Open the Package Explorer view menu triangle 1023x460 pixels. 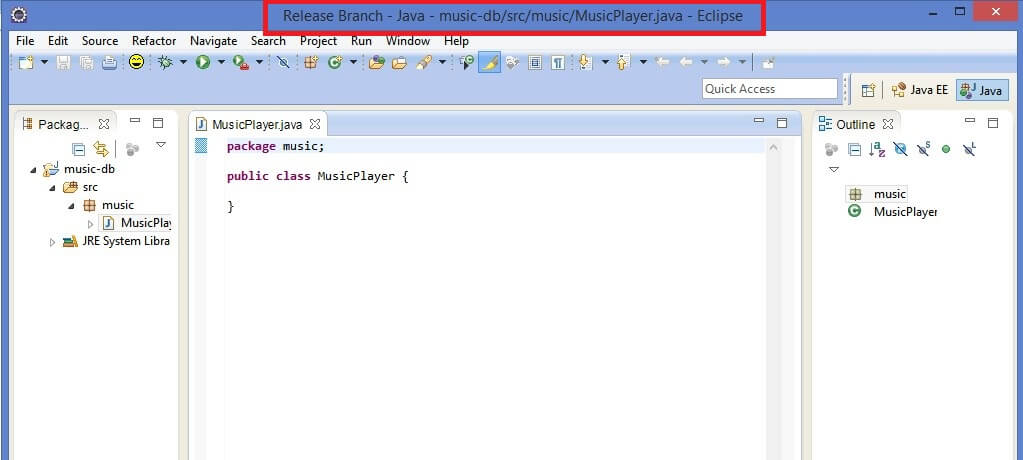tap(160, 145)
